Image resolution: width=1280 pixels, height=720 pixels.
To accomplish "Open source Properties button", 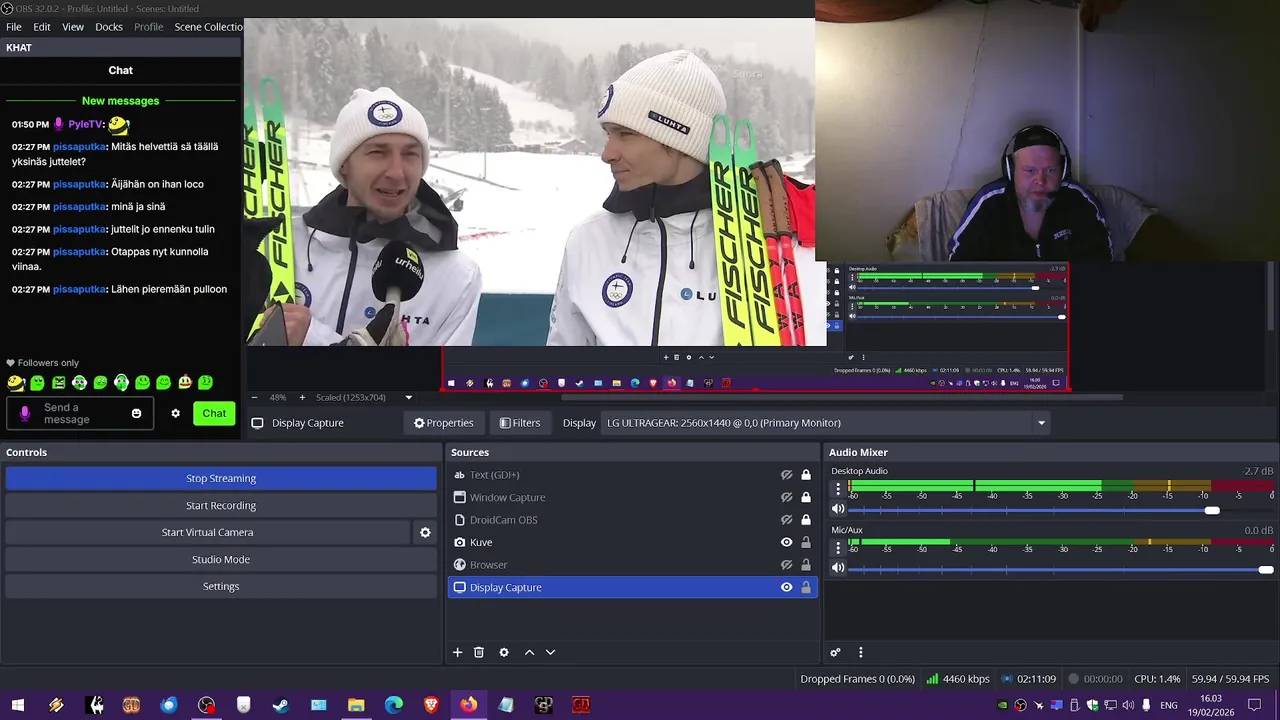I will click(x=444, y=423).
